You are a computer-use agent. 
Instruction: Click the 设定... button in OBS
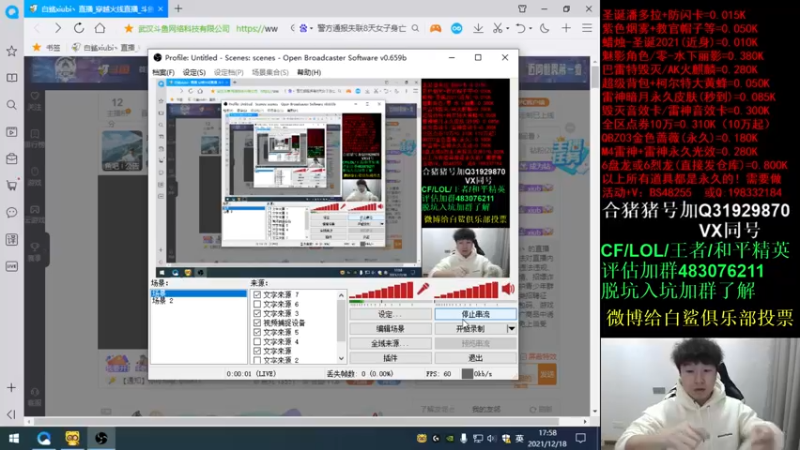pos(390,314)
